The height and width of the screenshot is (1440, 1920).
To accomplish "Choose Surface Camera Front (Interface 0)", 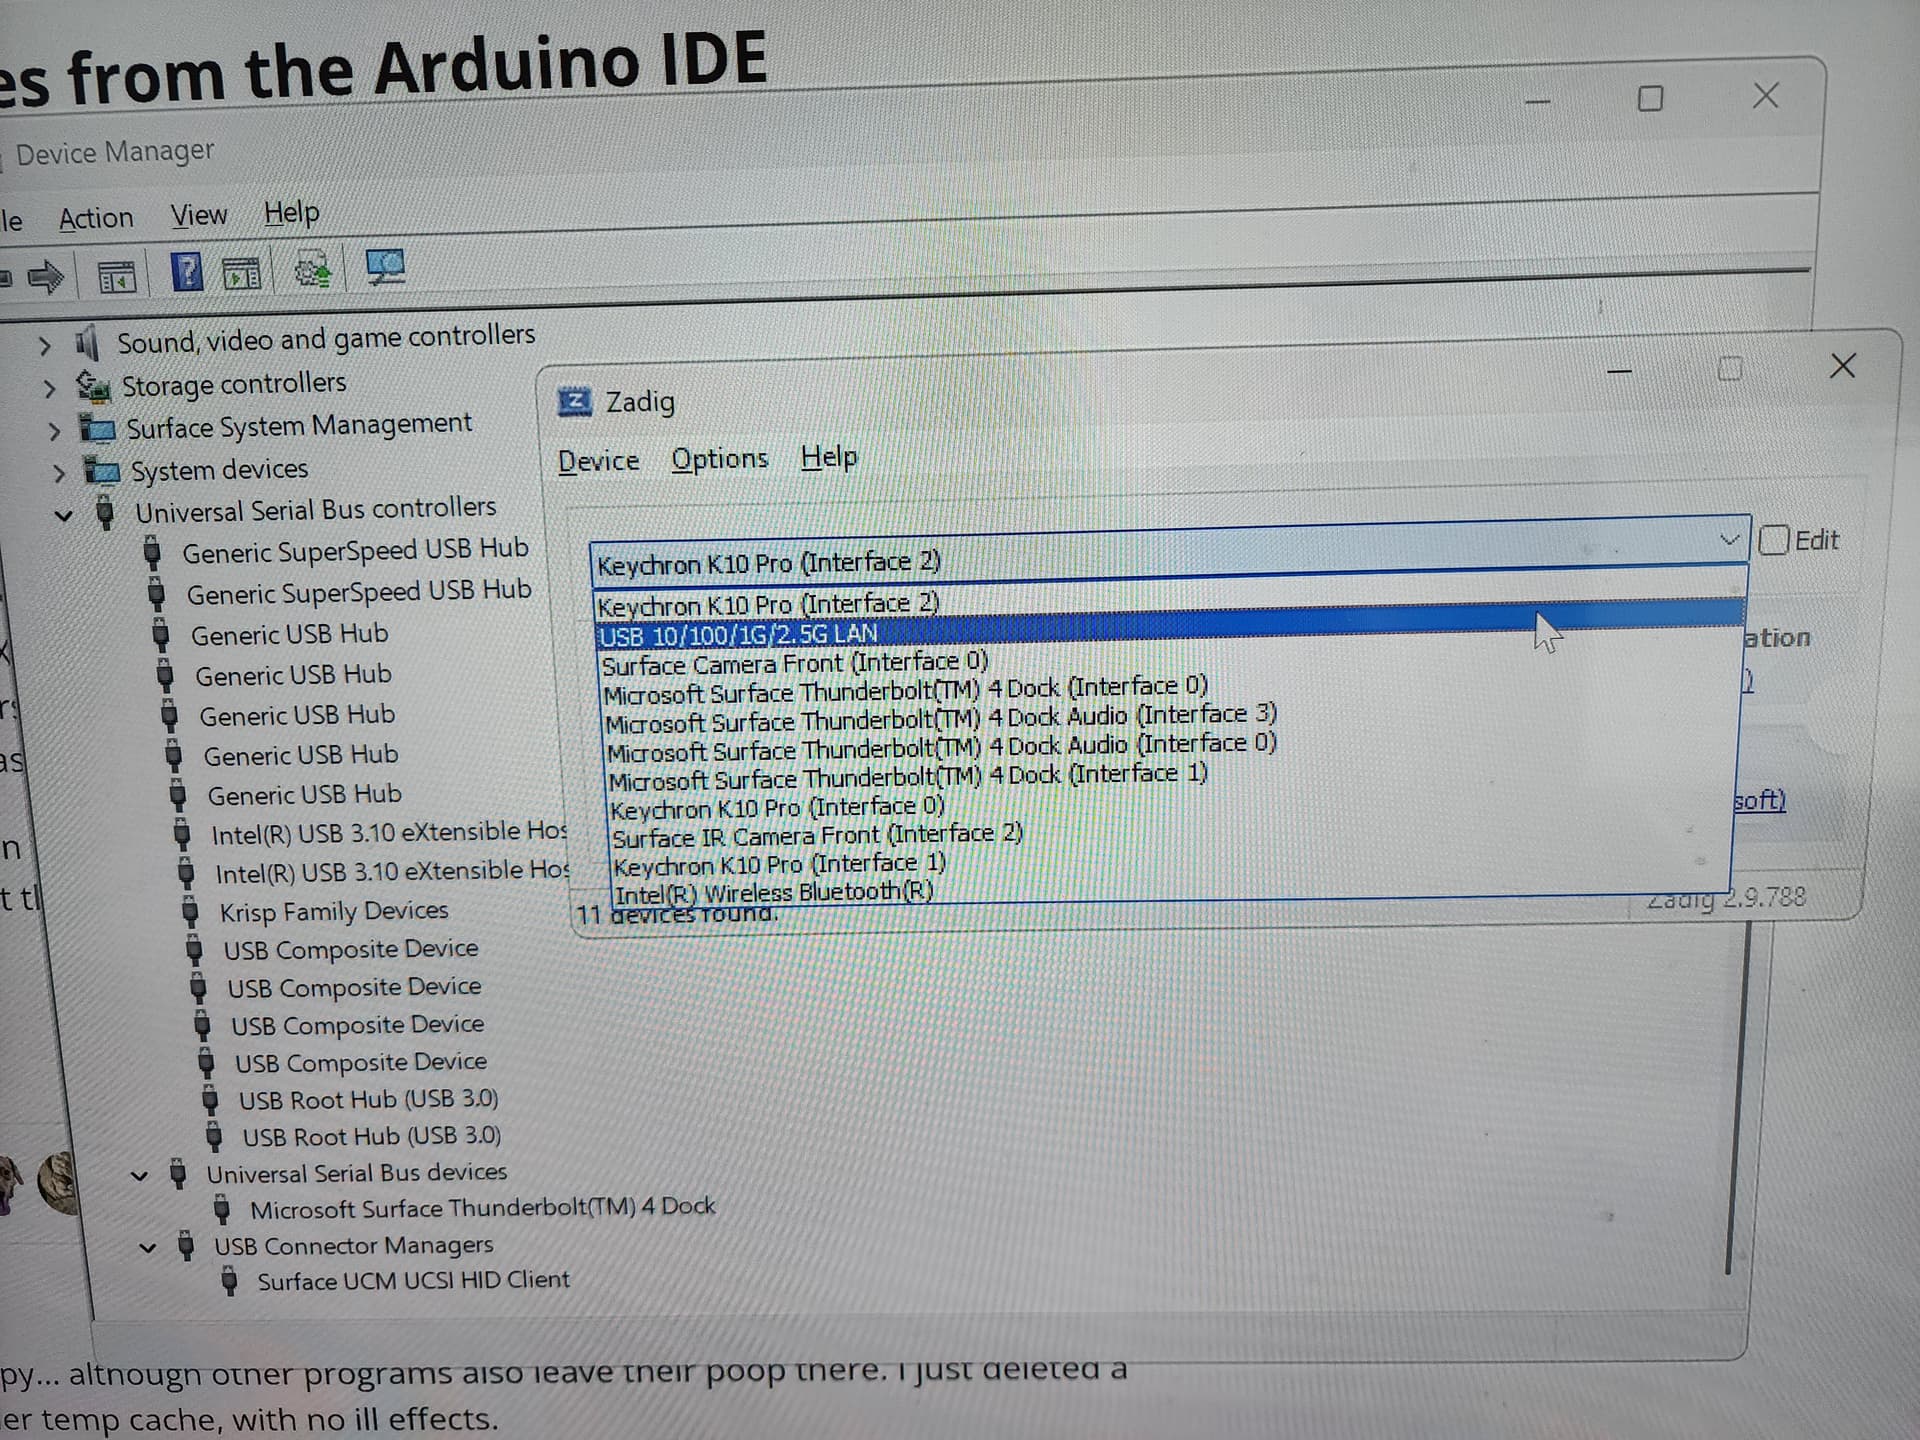I will tap(794, 663).
